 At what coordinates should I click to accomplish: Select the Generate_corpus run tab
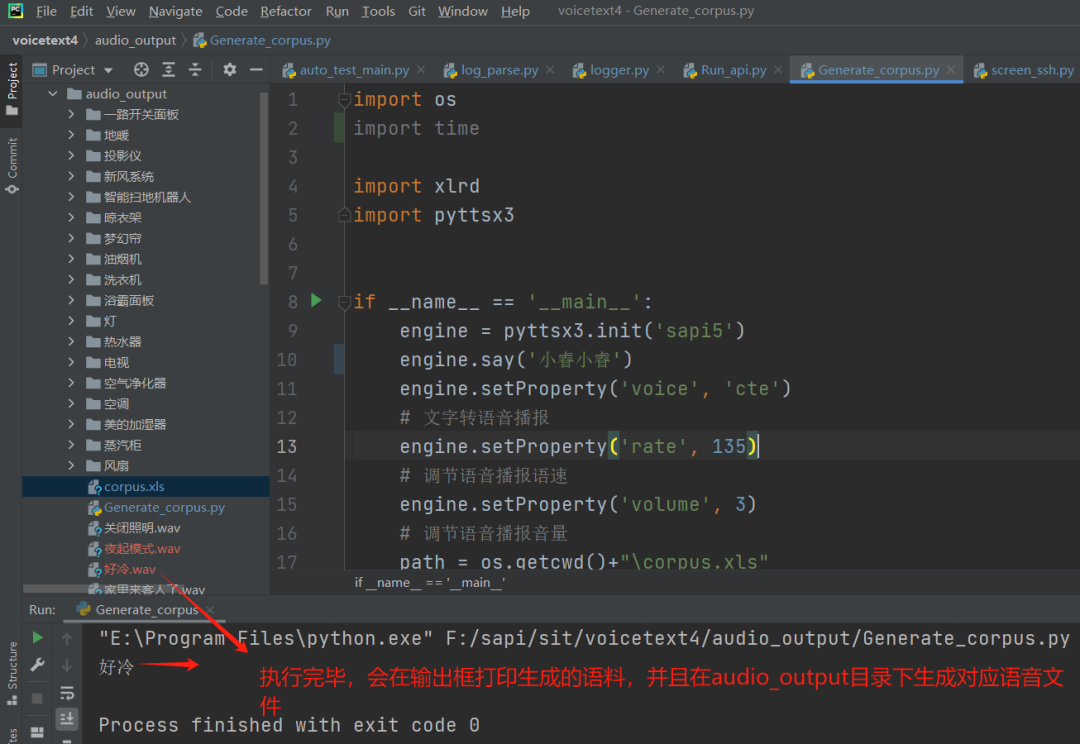(x=146, y=610)
